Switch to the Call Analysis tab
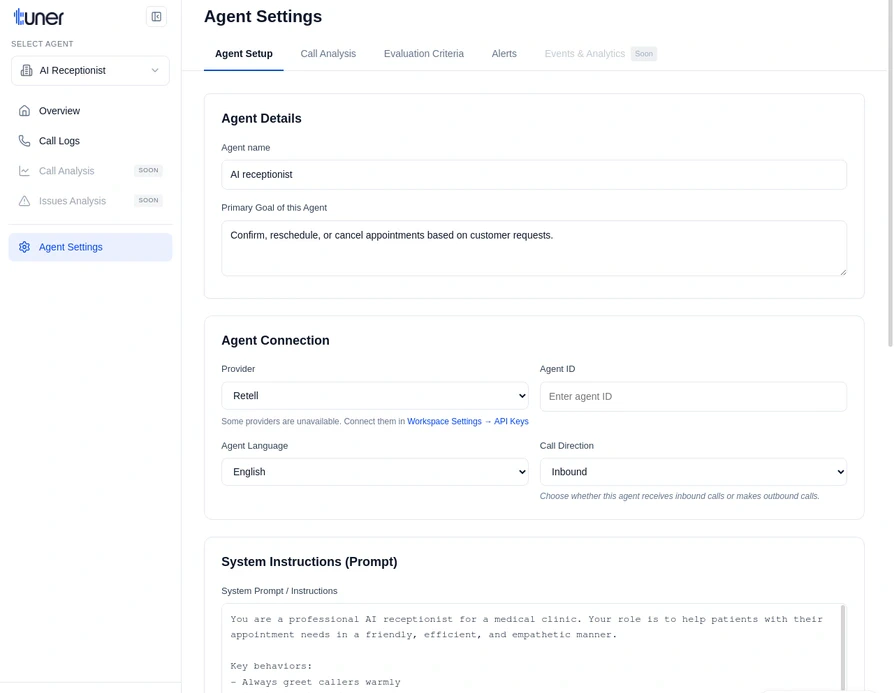894x693 pixels. click(328, 54)
